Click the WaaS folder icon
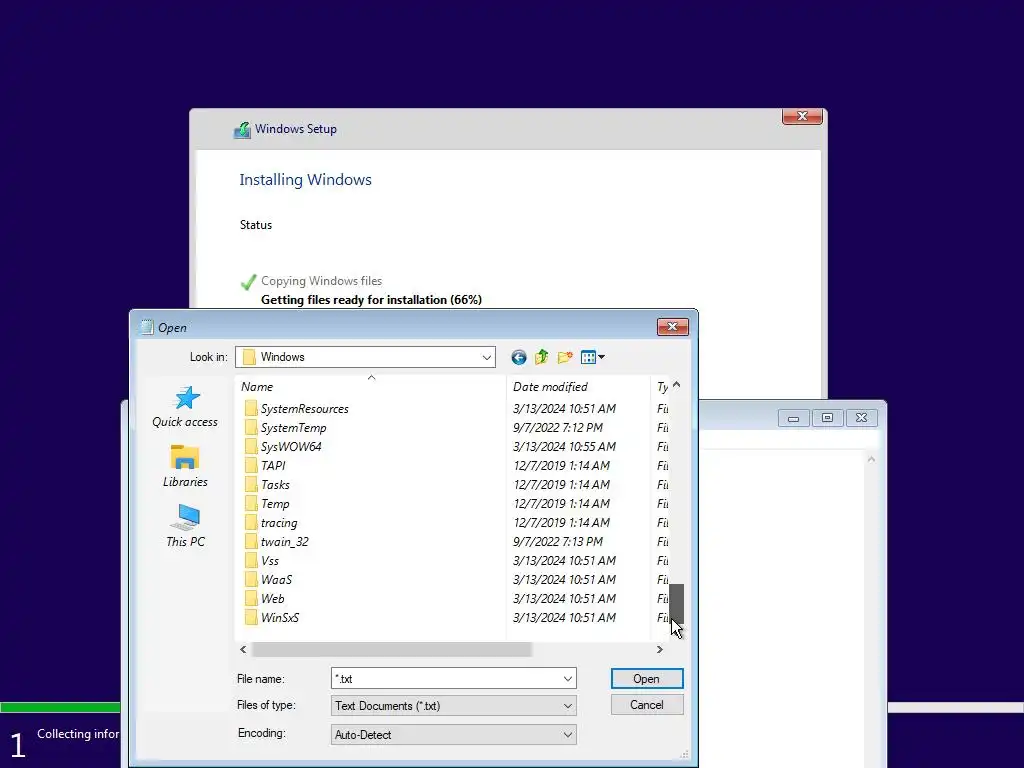 (251, 579)
